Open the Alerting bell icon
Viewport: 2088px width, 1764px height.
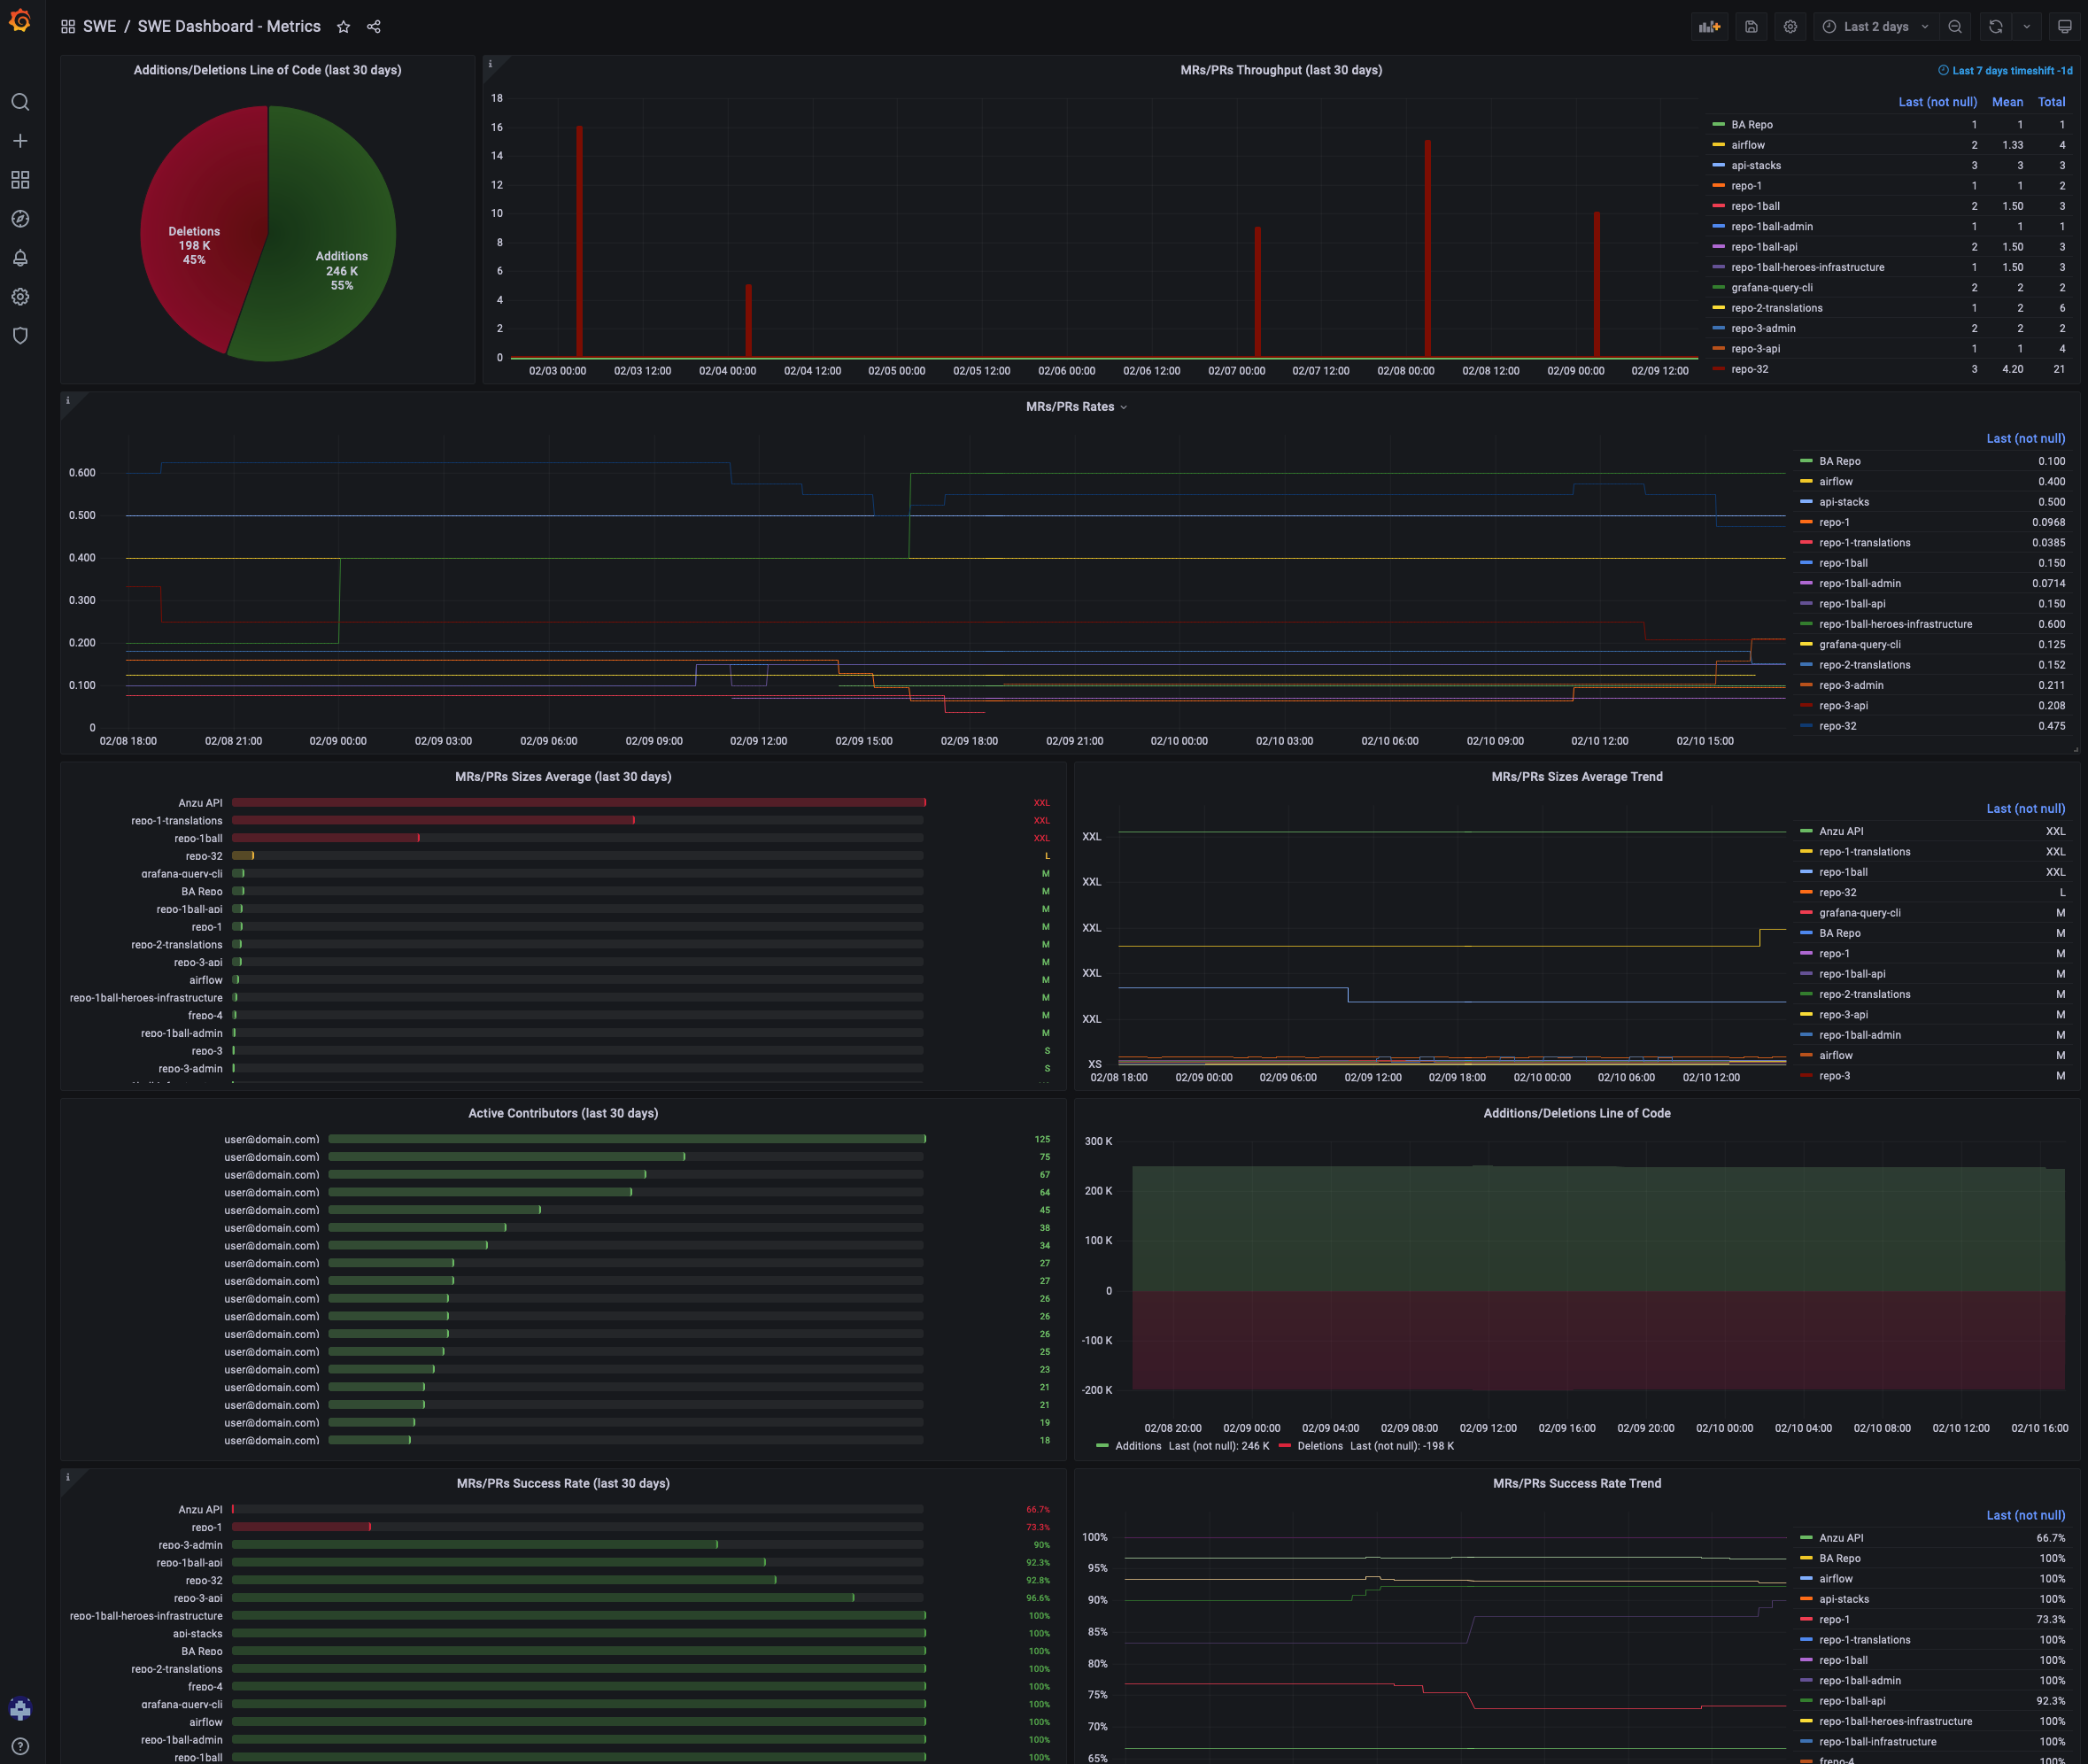pyautogui.click(x=20, y=258)
